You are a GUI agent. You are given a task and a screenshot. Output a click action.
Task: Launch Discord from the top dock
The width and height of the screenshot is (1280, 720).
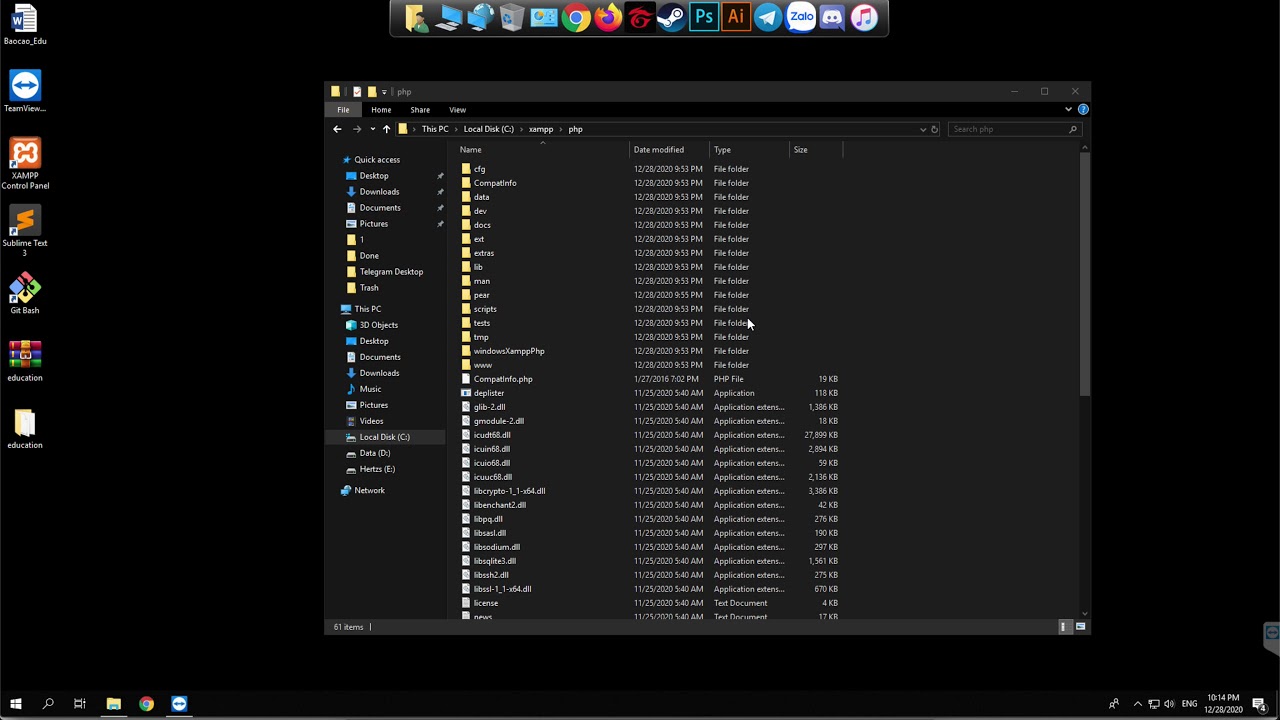tap(832, 18)
